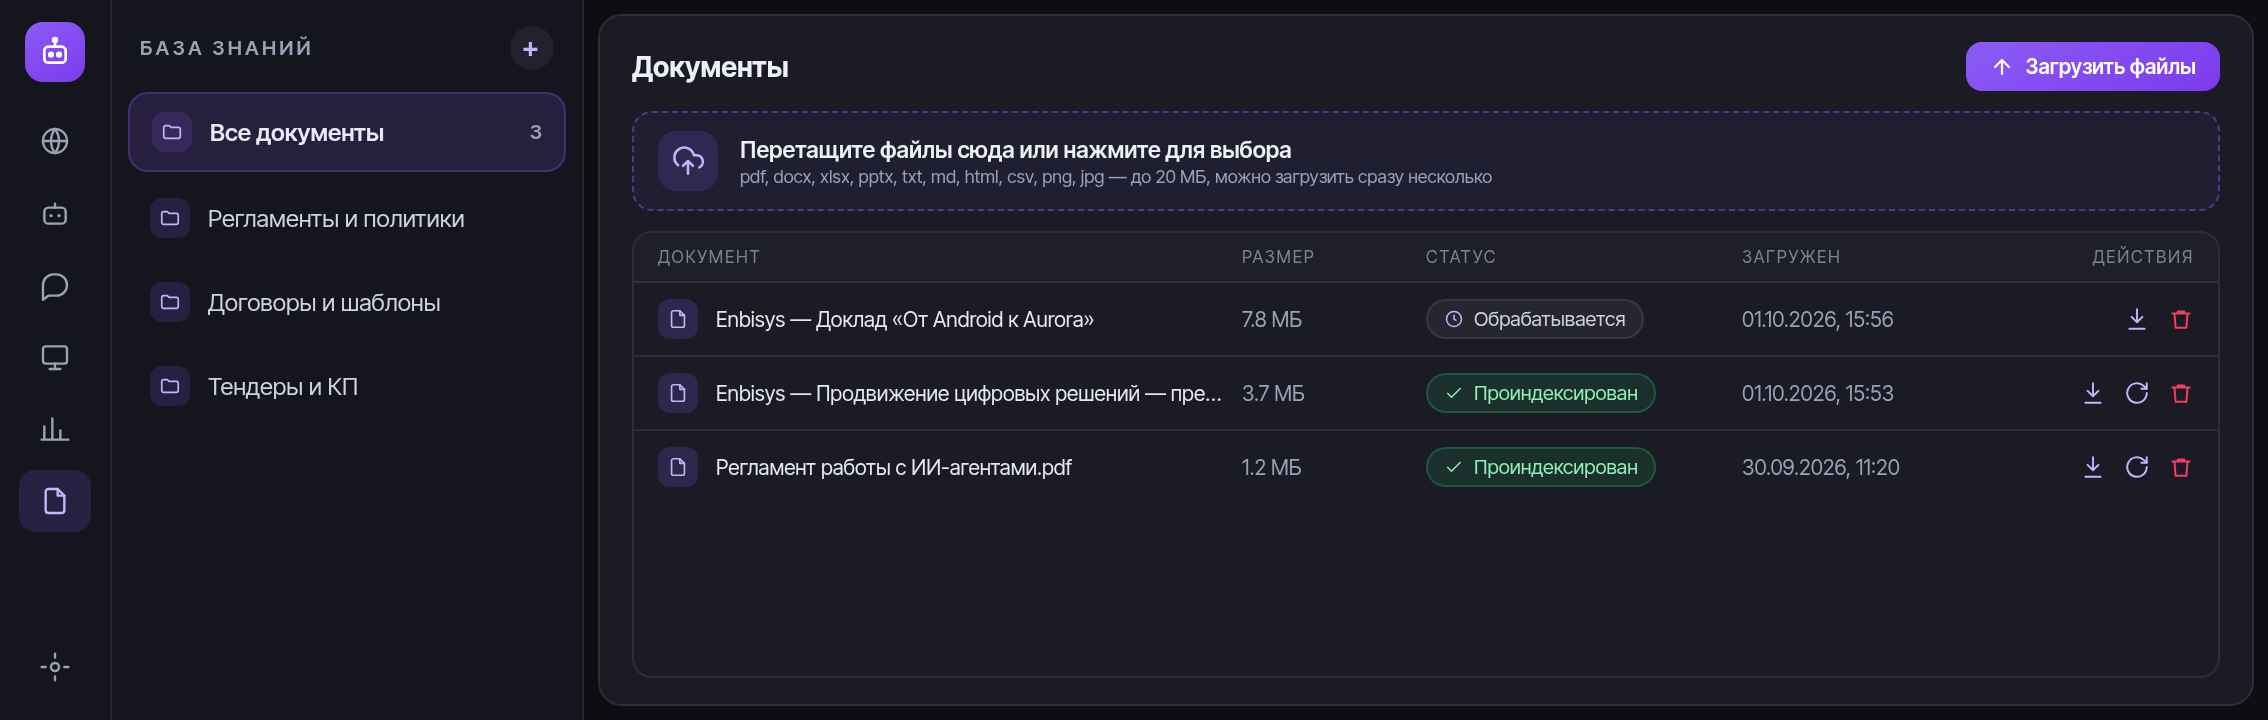
Task: Click «Проиндексирован» badge for Регламент PDF row
Action: pos(1541,467)
